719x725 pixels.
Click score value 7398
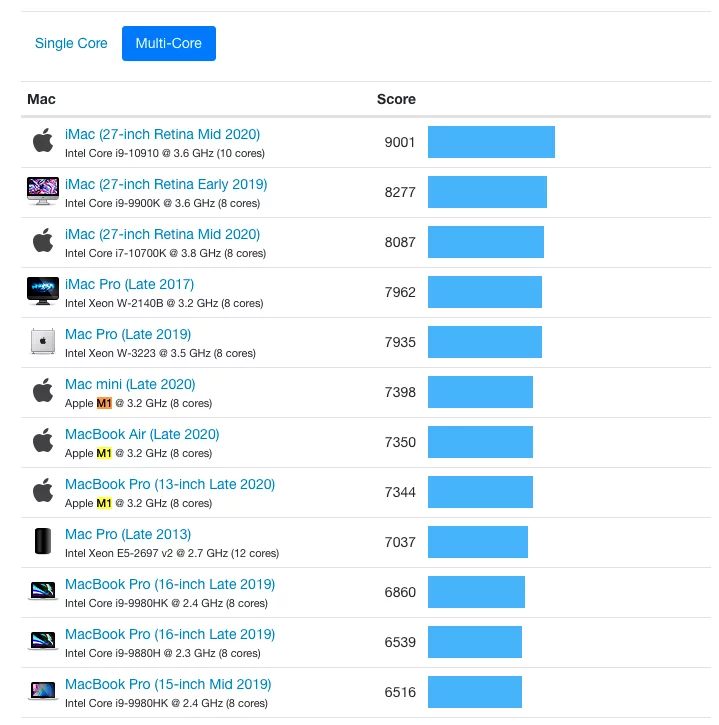[400, 392]
